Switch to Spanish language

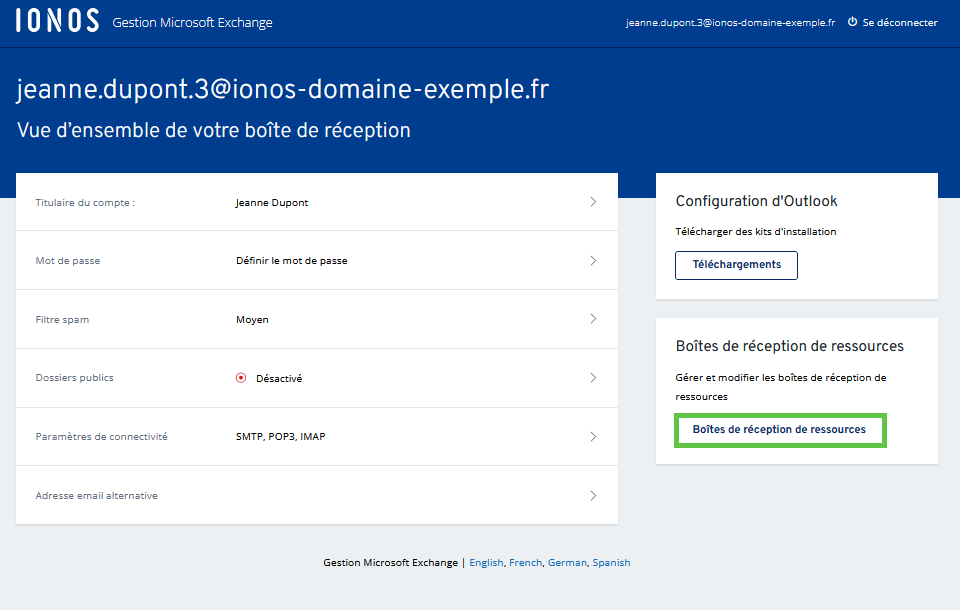tap(611, 563)
